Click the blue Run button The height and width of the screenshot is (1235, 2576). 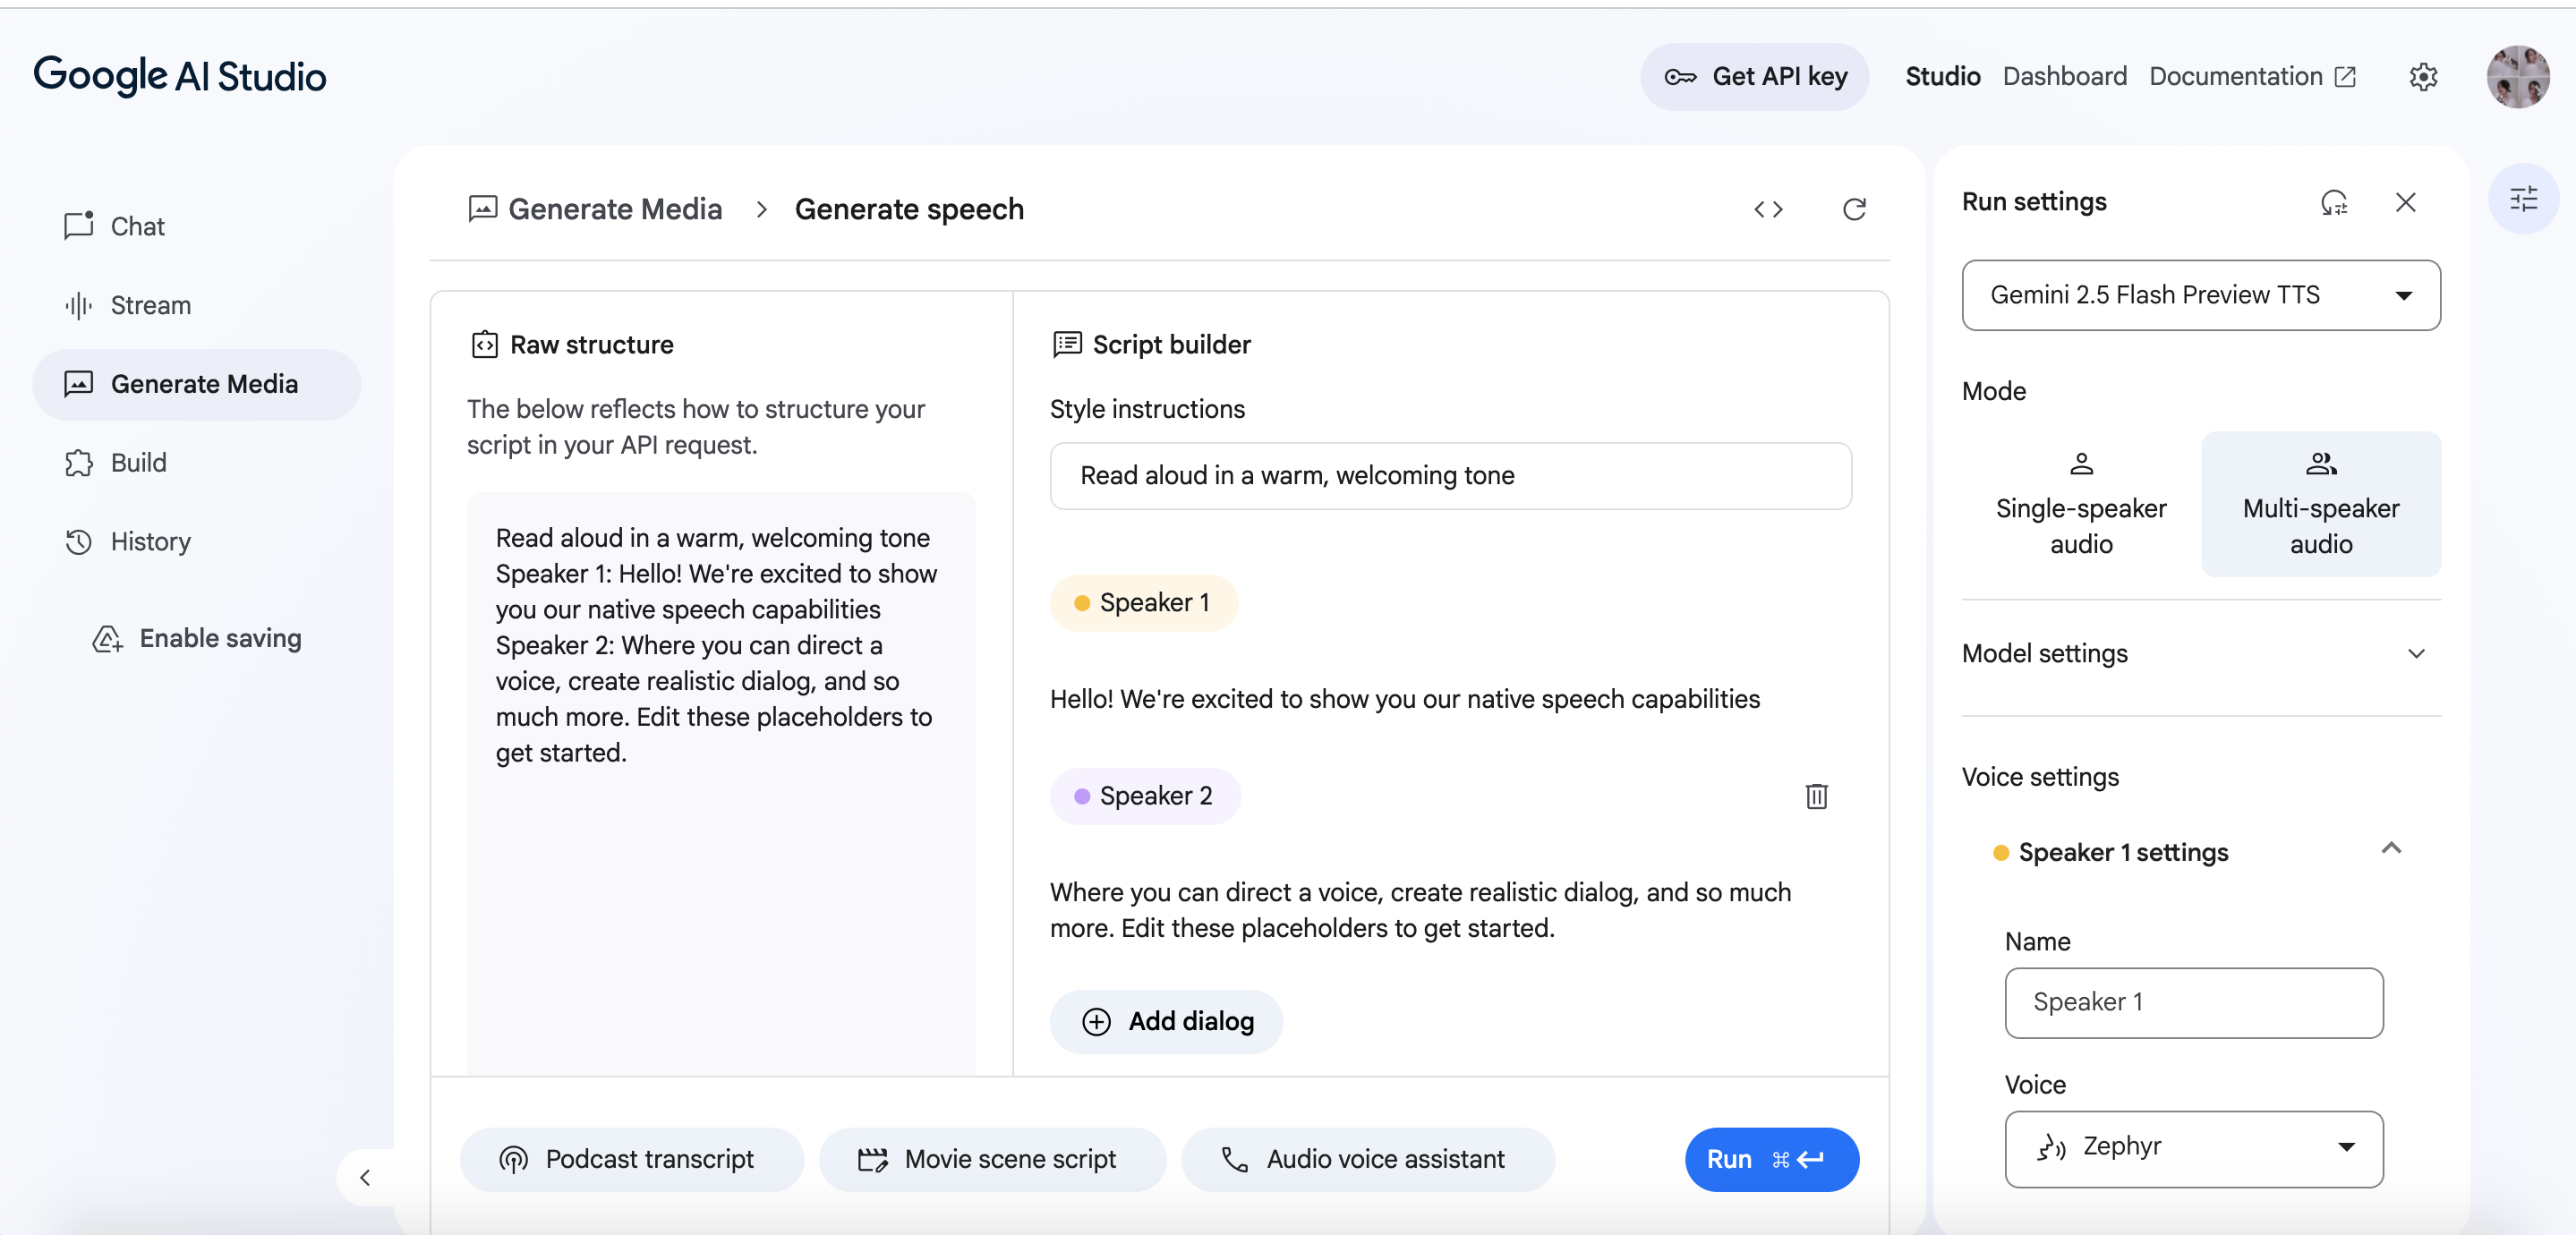pyautogui.click(x=1771, y=1160)
